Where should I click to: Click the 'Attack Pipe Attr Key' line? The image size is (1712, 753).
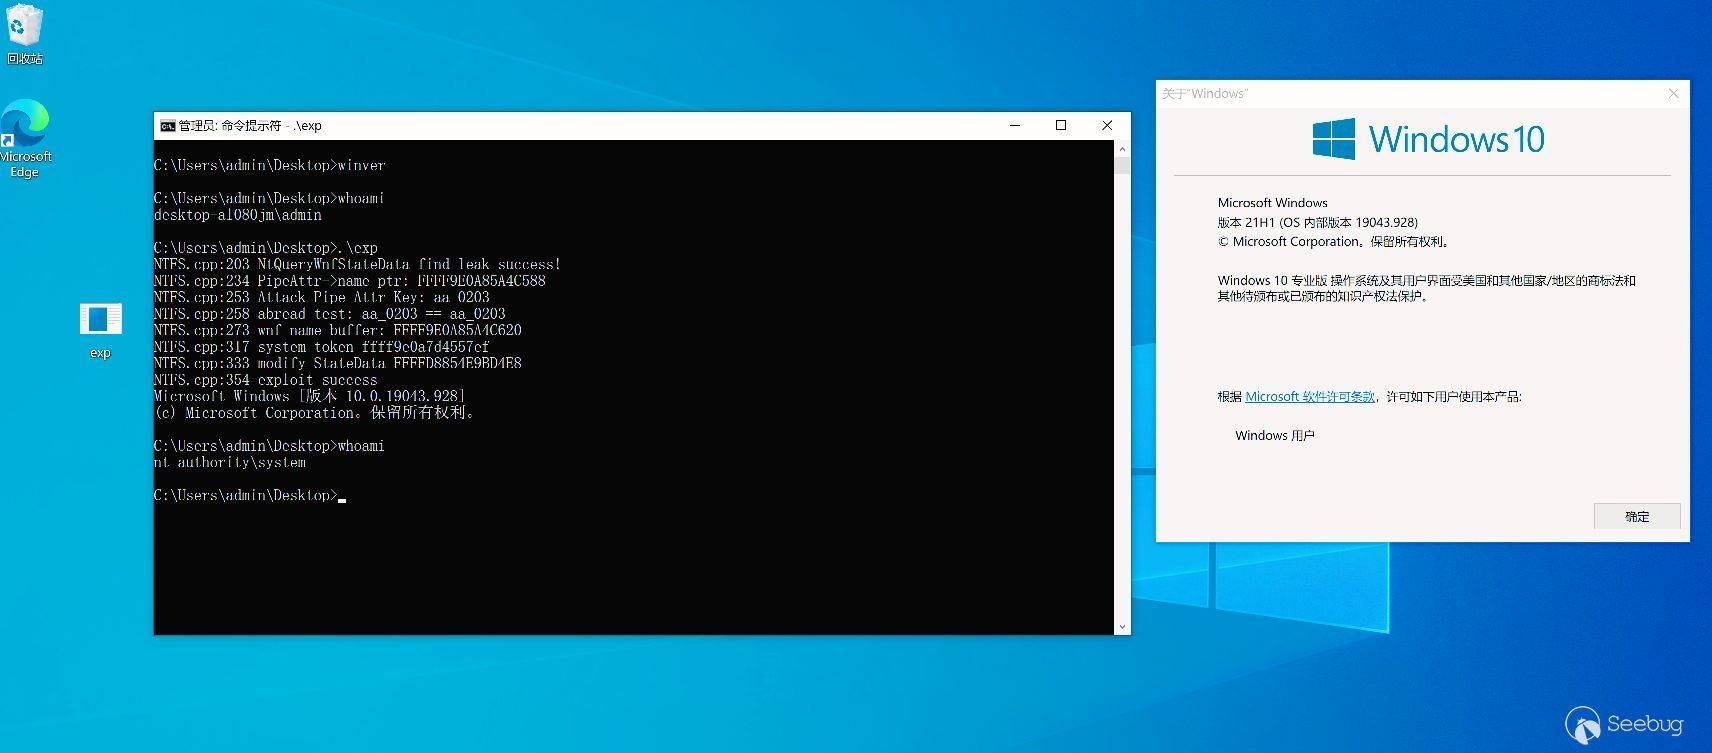tap(322, 297)
